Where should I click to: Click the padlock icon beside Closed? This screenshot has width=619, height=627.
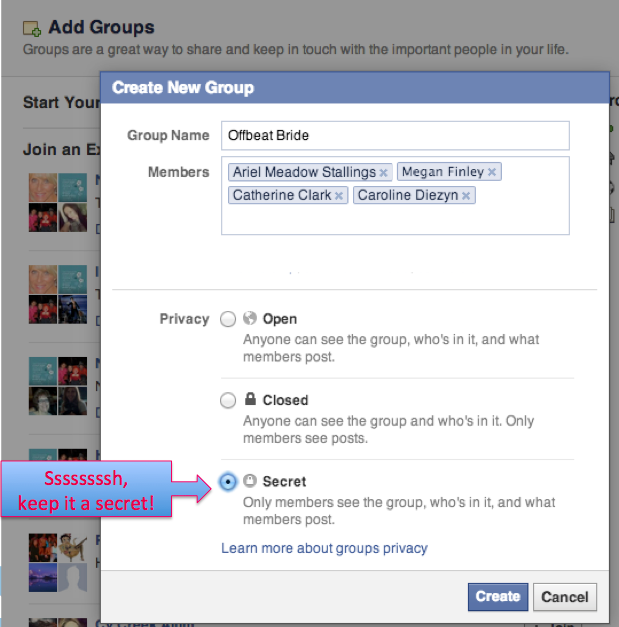point(250,400)
